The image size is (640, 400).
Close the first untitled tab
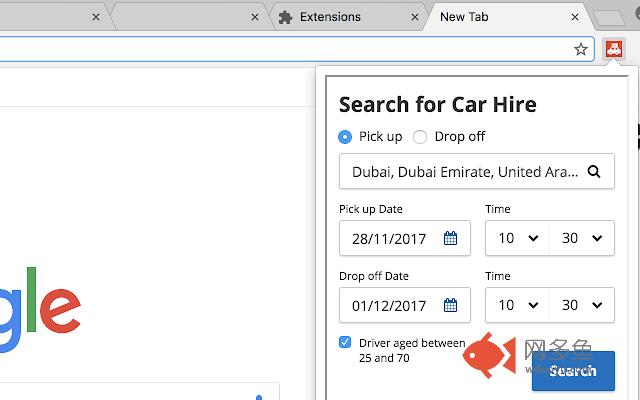click(x=96, y=17)
